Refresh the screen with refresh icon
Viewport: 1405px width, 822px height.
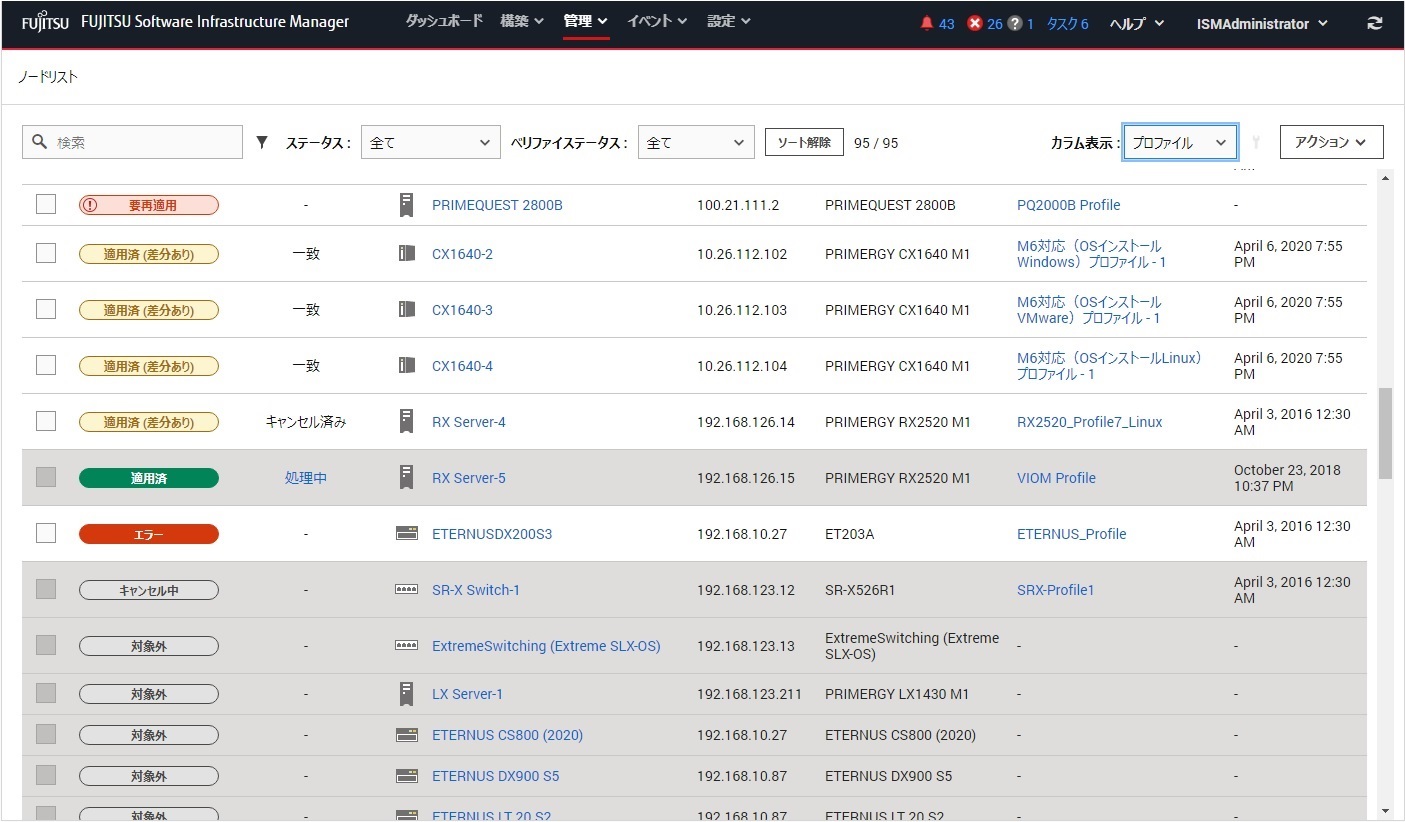coord(1375,23)
